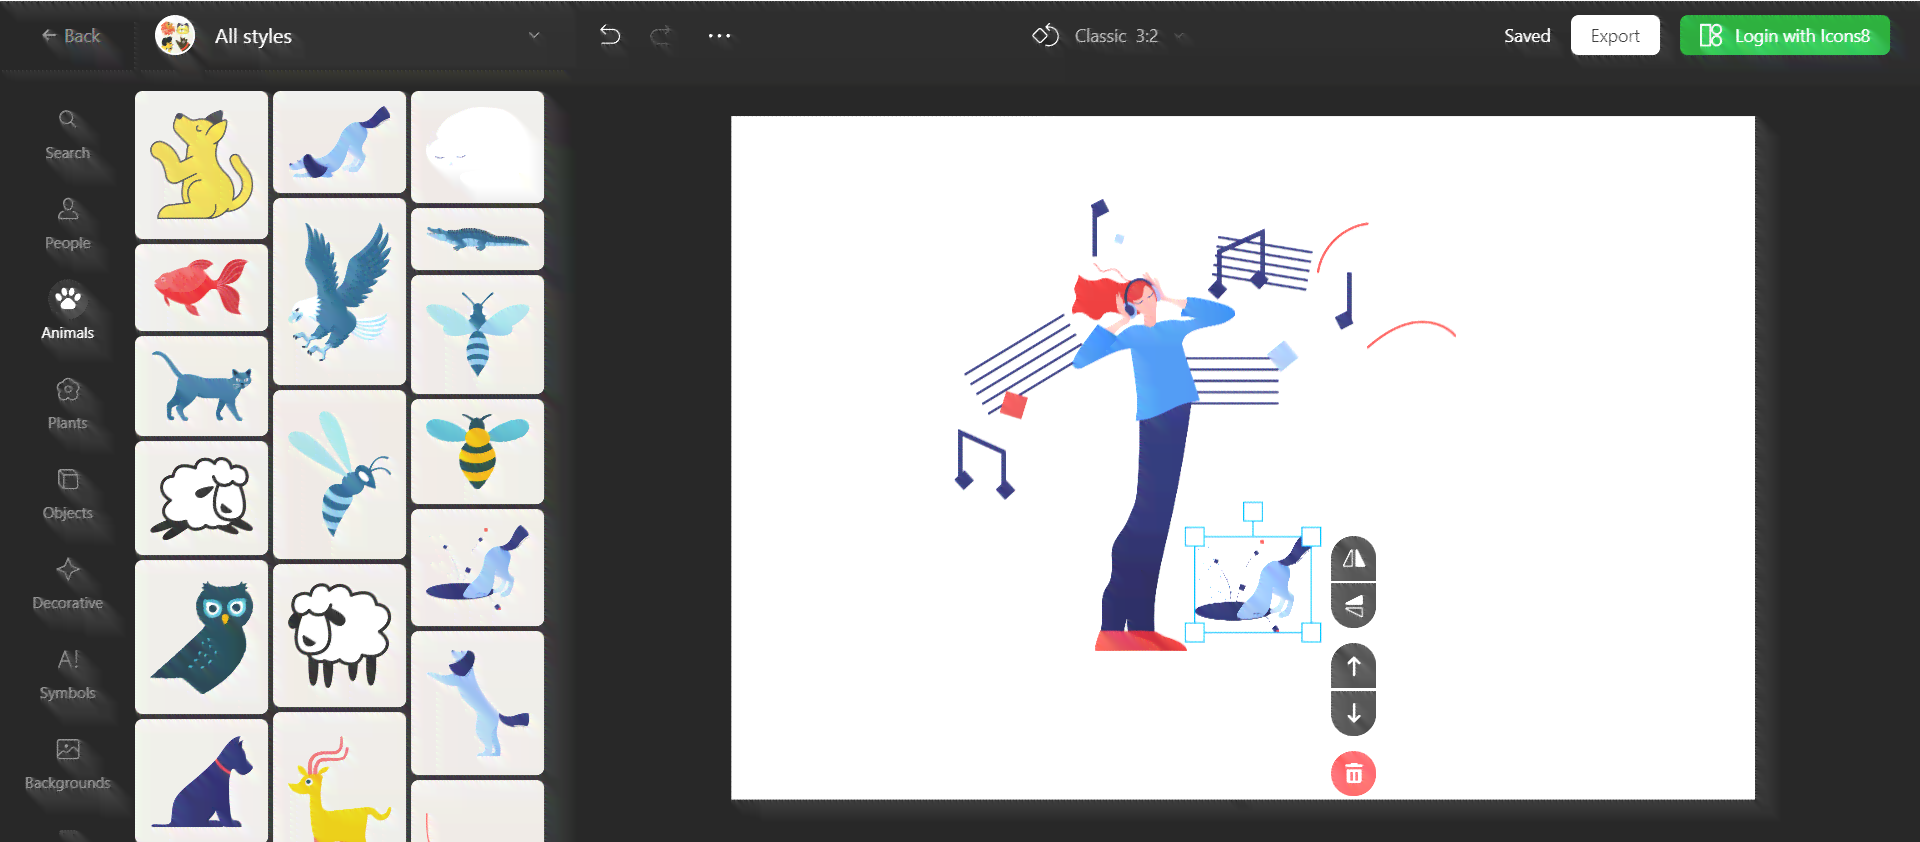Add the teal owl illustration
The height and width of the screenshot is (842, 1920).
tap(201, 637)
